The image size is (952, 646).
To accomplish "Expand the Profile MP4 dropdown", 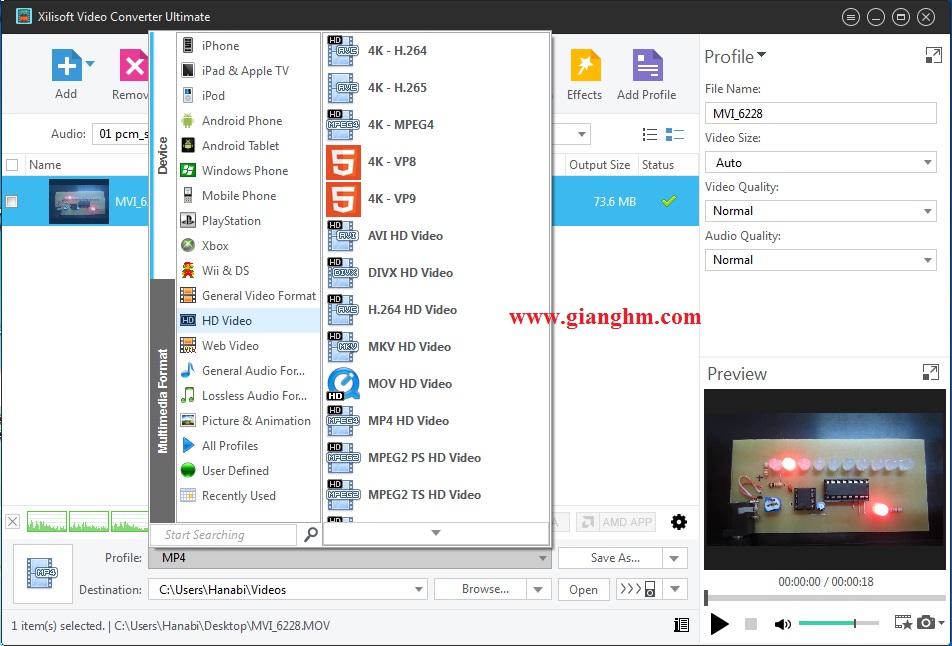I will pos(350,558).
